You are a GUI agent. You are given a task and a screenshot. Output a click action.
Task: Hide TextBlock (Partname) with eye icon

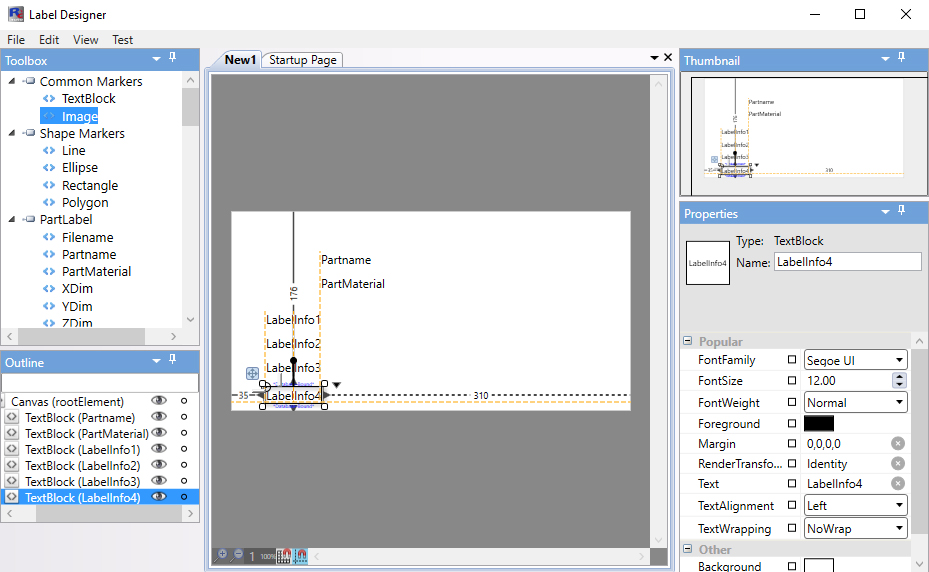(x=159, y=417)
